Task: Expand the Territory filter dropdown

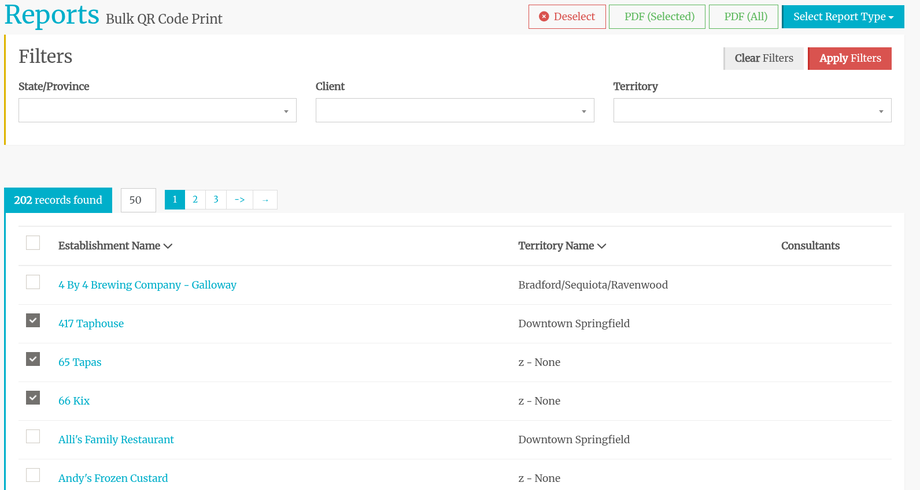Action: point(751,111)
